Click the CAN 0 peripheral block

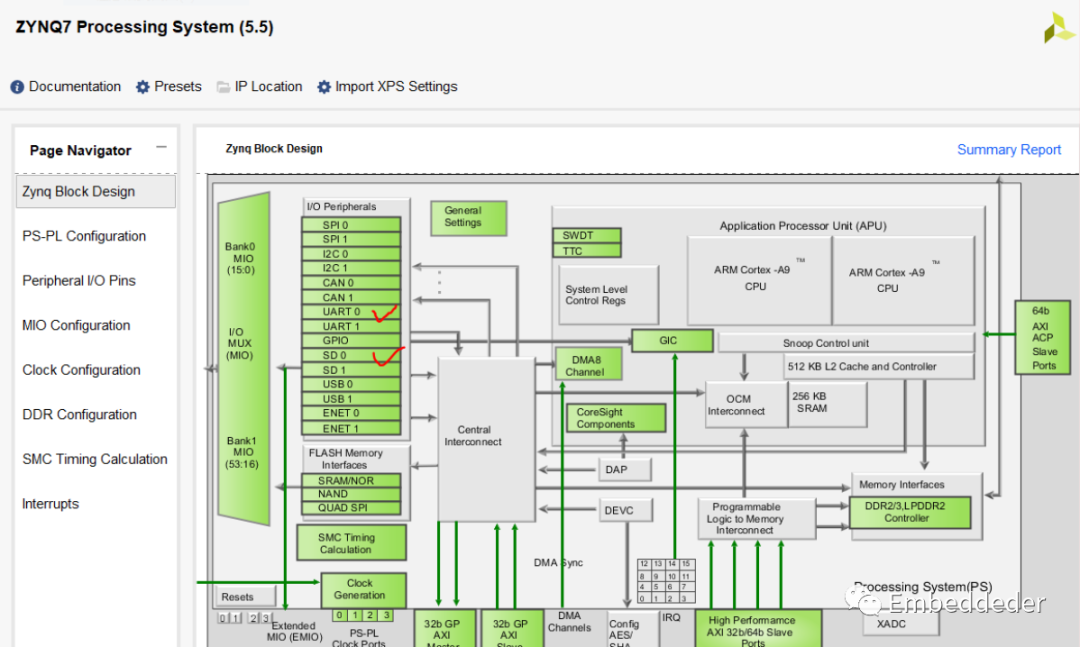click(x=351, y=283)
